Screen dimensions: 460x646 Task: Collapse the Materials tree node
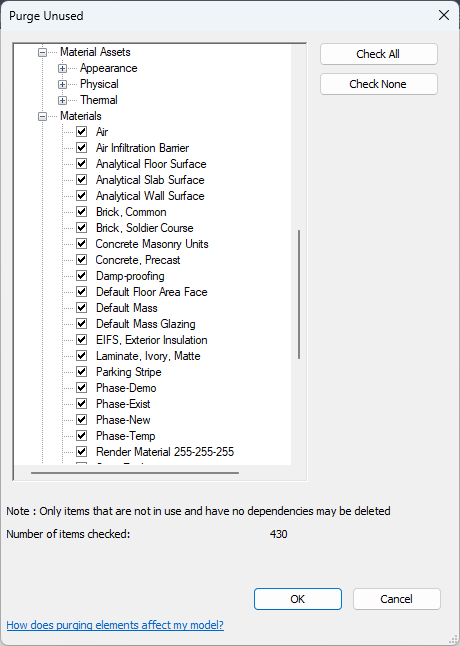[42, 117]
